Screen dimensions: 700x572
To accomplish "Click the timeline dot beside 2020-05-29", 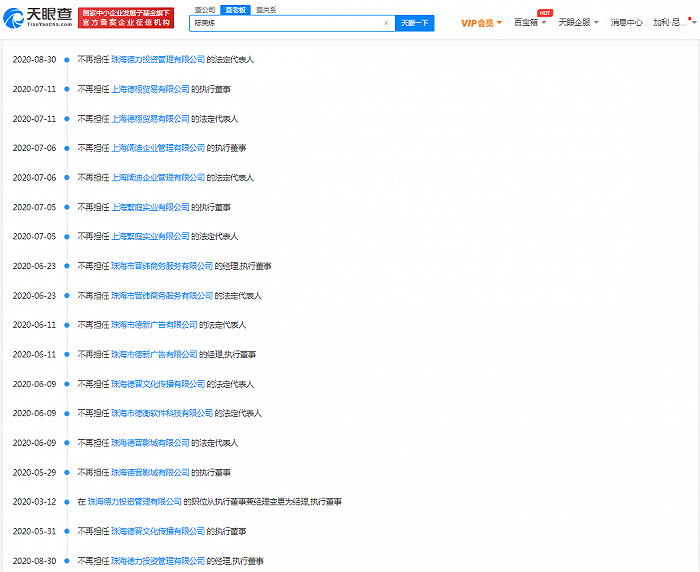I will (67, 472).
